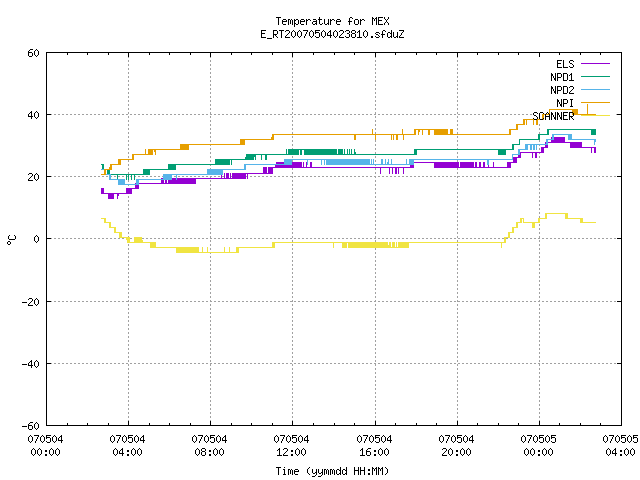Image resolution: width=640 pixels, height=480 pixels.
Task: Click the x-axis label 070504 12:00
Action: [291, 446]
